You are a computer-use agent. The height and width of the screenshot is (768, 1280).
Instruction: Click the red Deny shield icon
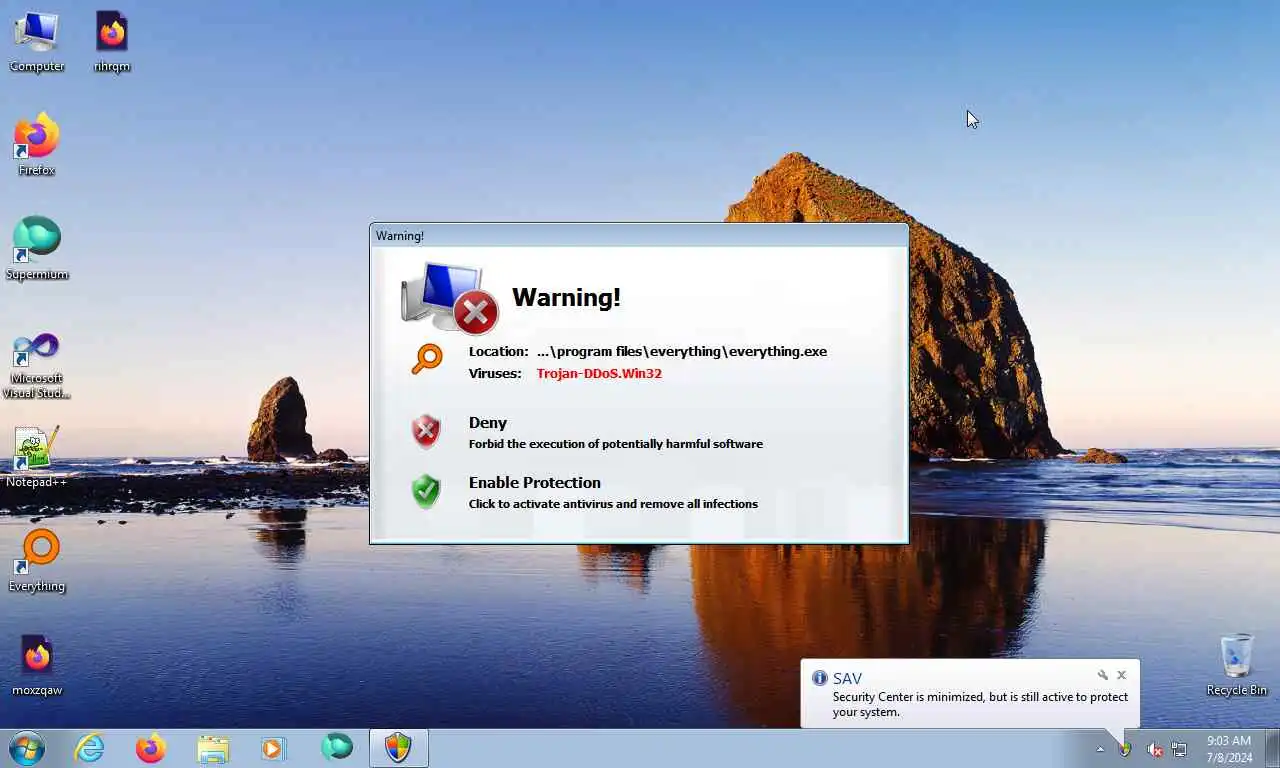(x=426, y=432)
